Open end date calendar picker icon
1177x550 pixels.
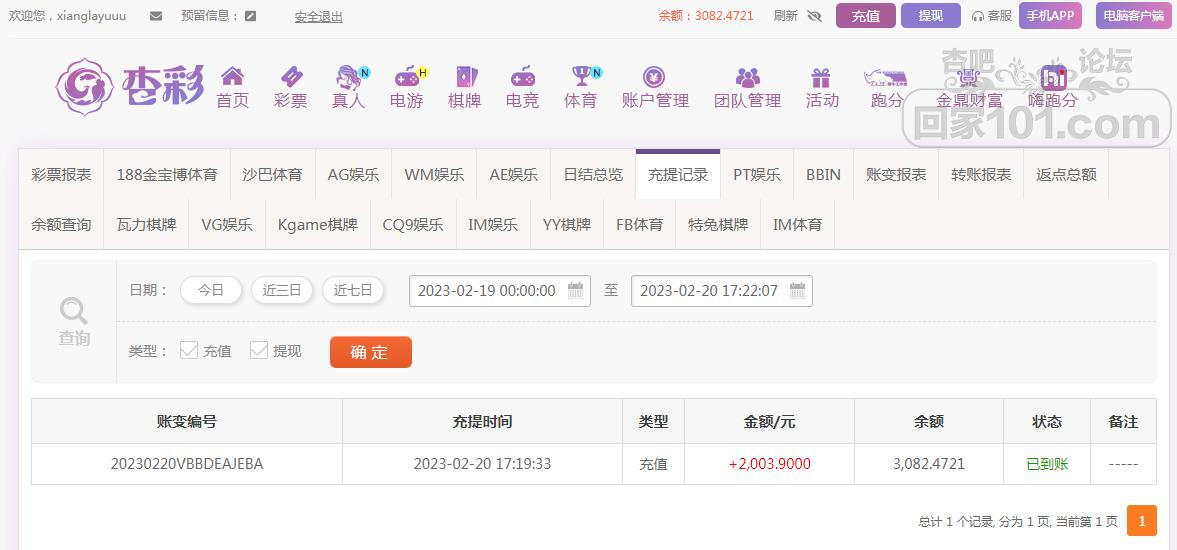tap(797, 290)
